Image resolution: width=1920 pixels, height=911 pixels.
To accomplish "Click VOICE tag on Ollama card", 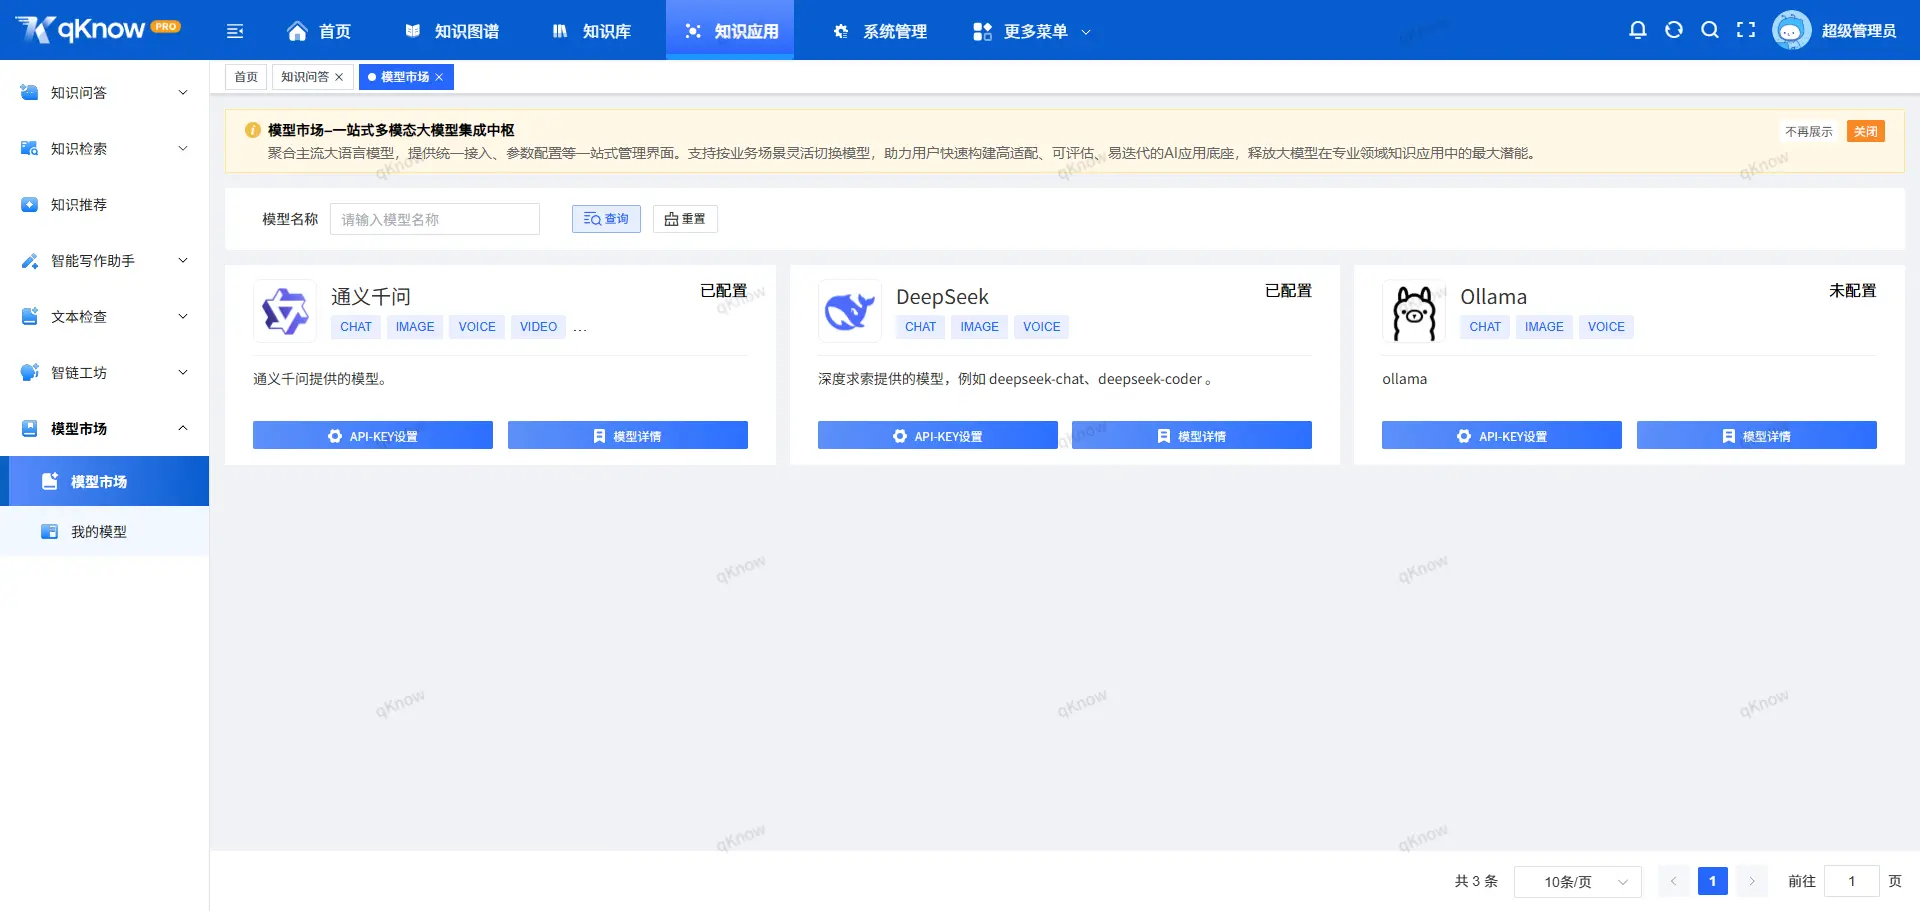I will pyautogui.click(x=1606, y=327).
